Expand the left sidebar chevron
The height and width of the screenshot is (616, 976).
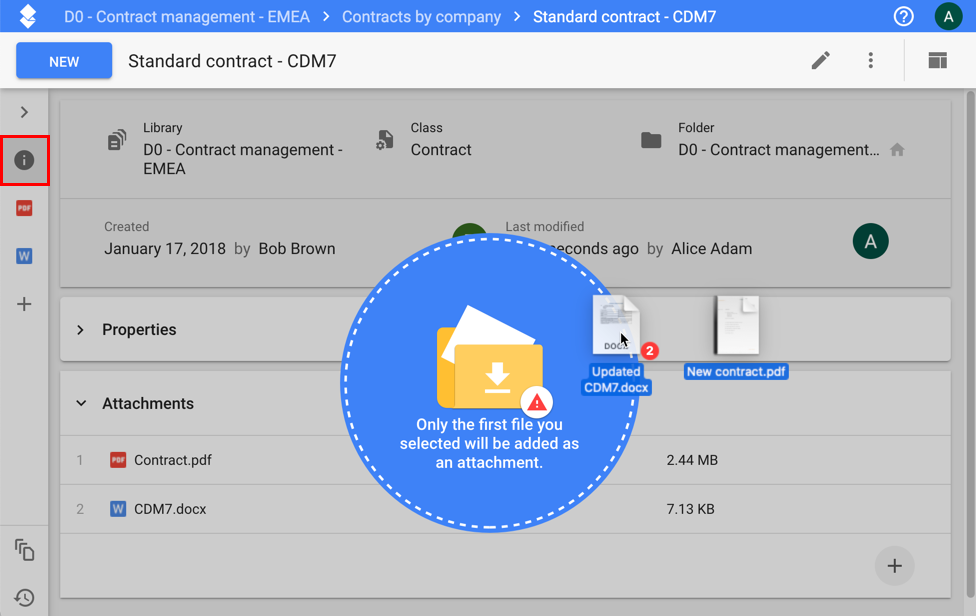[24, 112]
